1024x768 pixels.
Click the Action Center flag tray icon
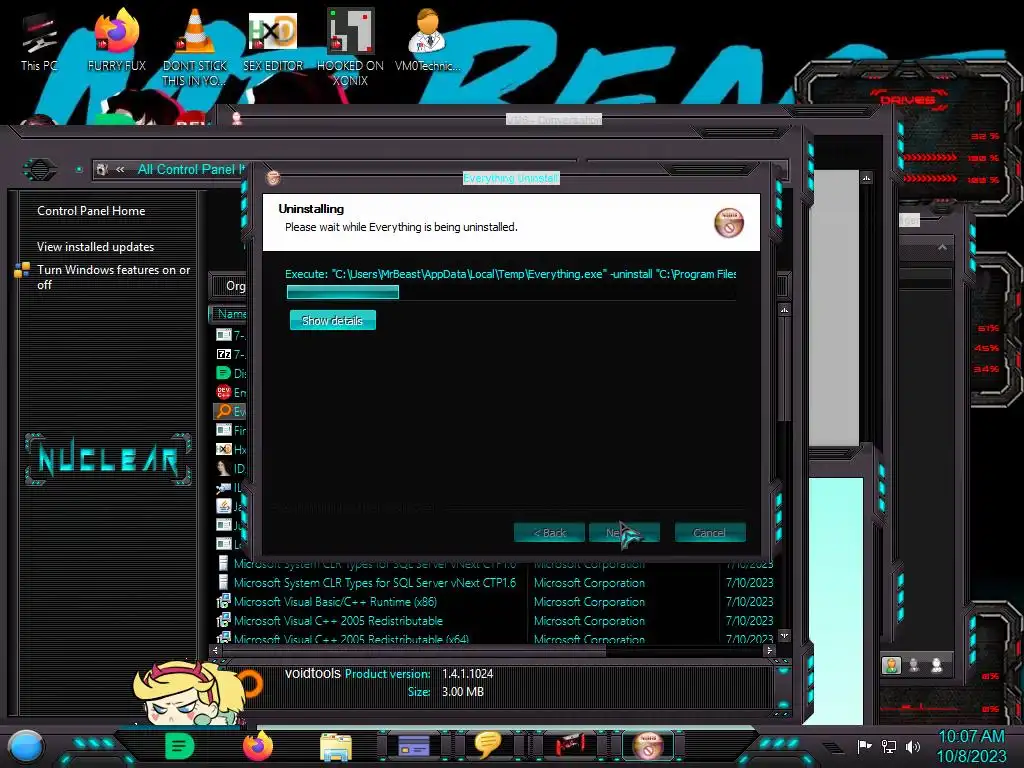(x=865, y=746)
